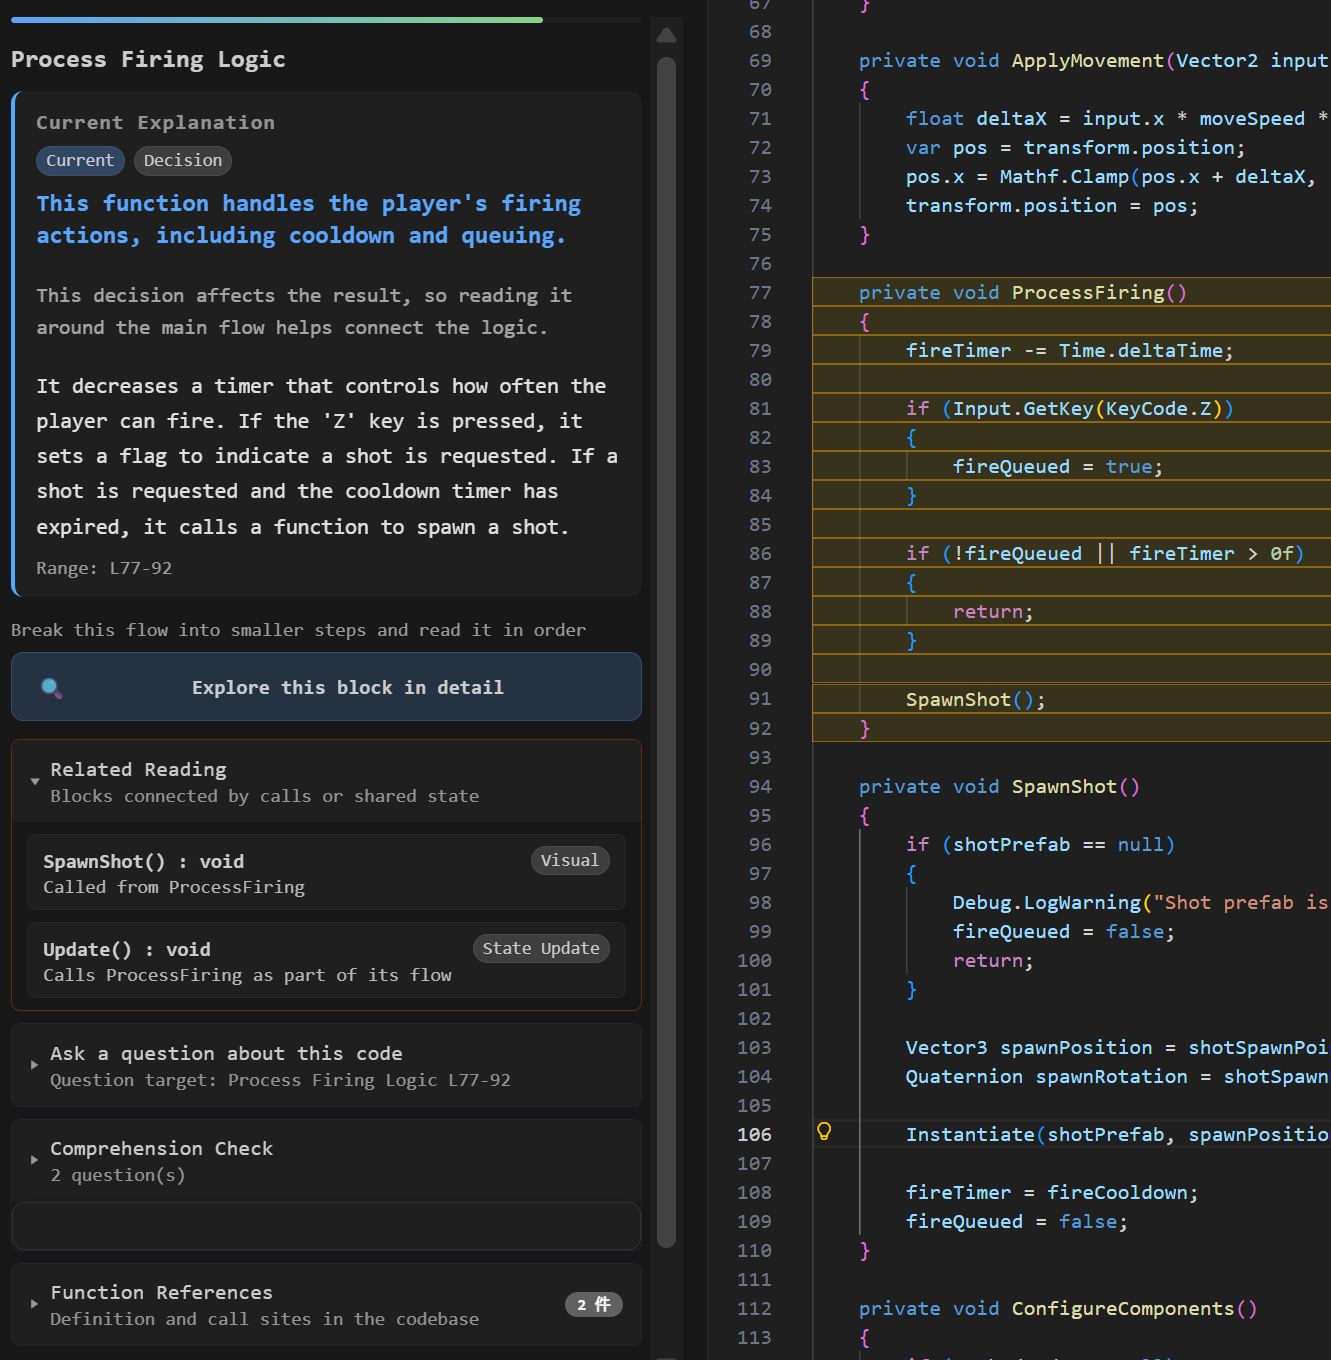Open Explore this block in detail

click(x=326, y=687)
